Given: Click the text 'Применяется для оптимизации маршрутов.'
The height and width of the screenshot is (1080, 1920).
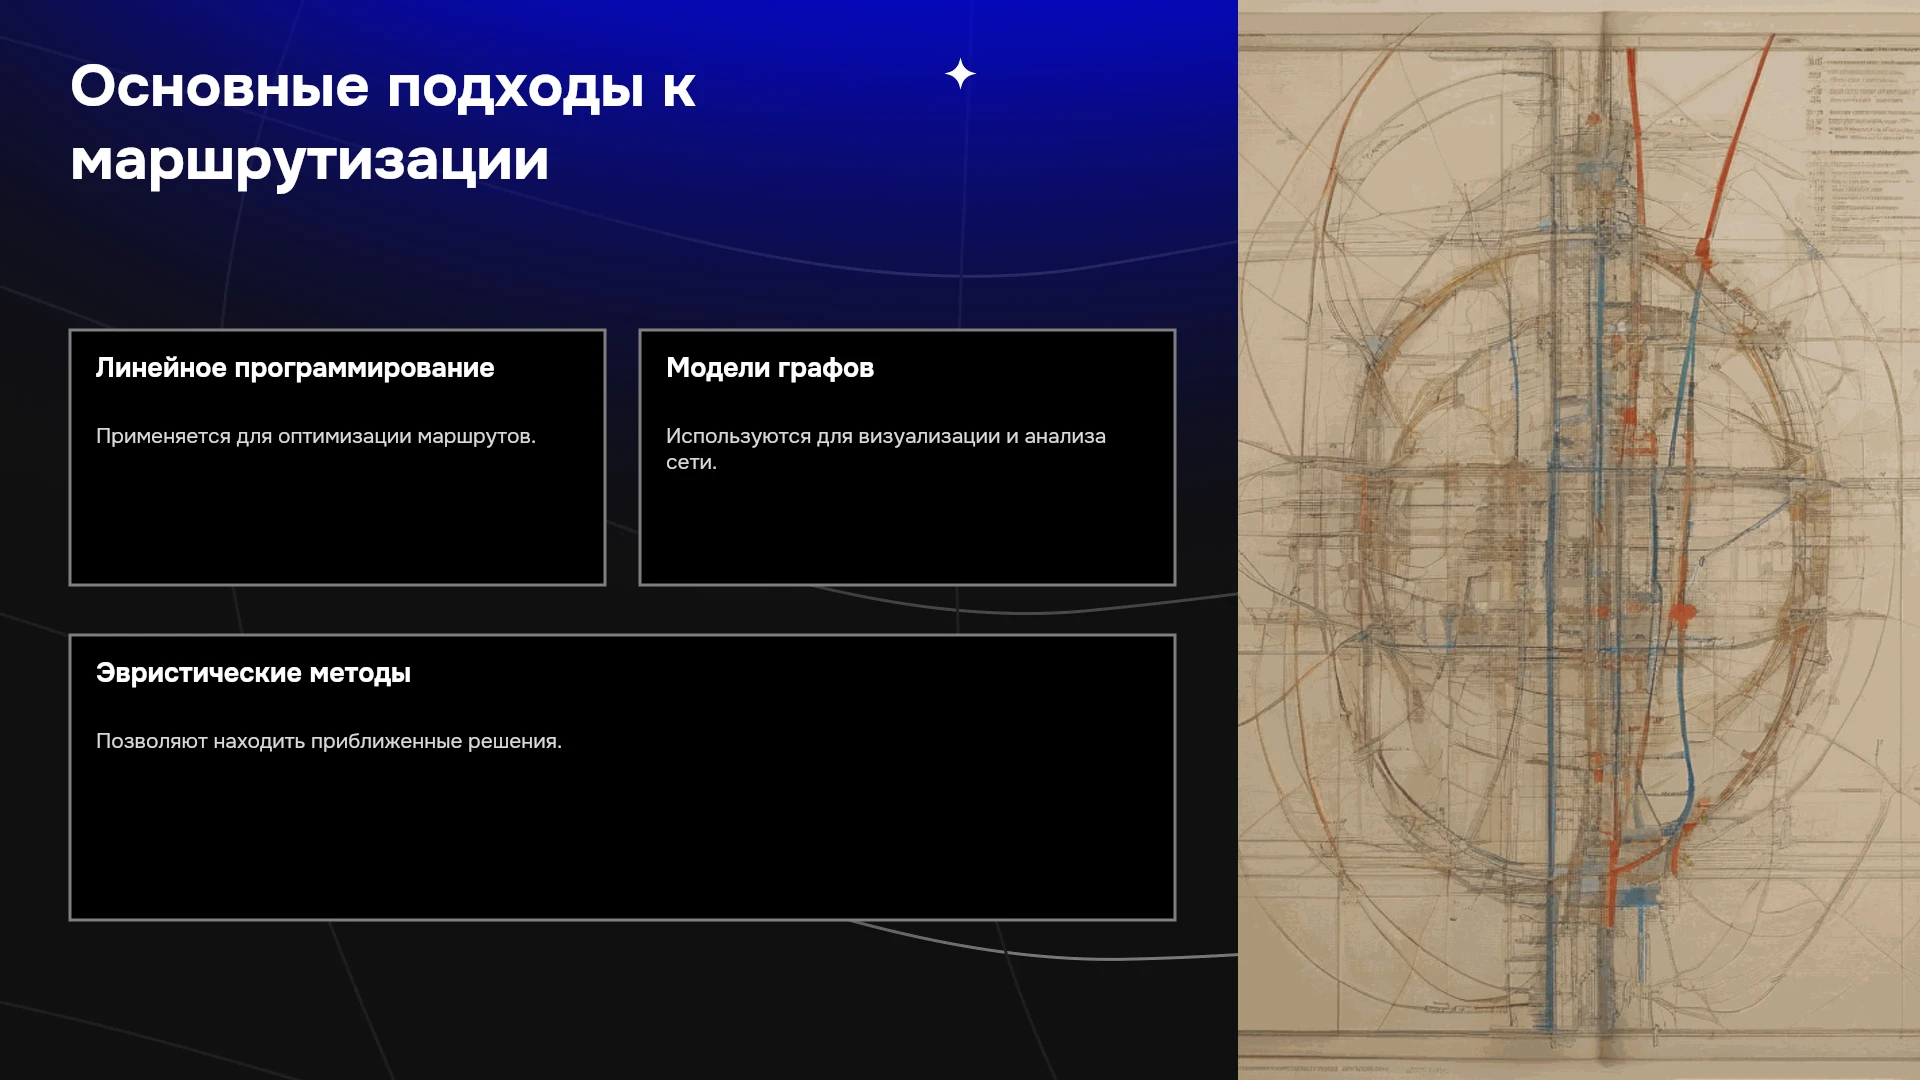Looking at the screenshot, I should pos(316,436).
